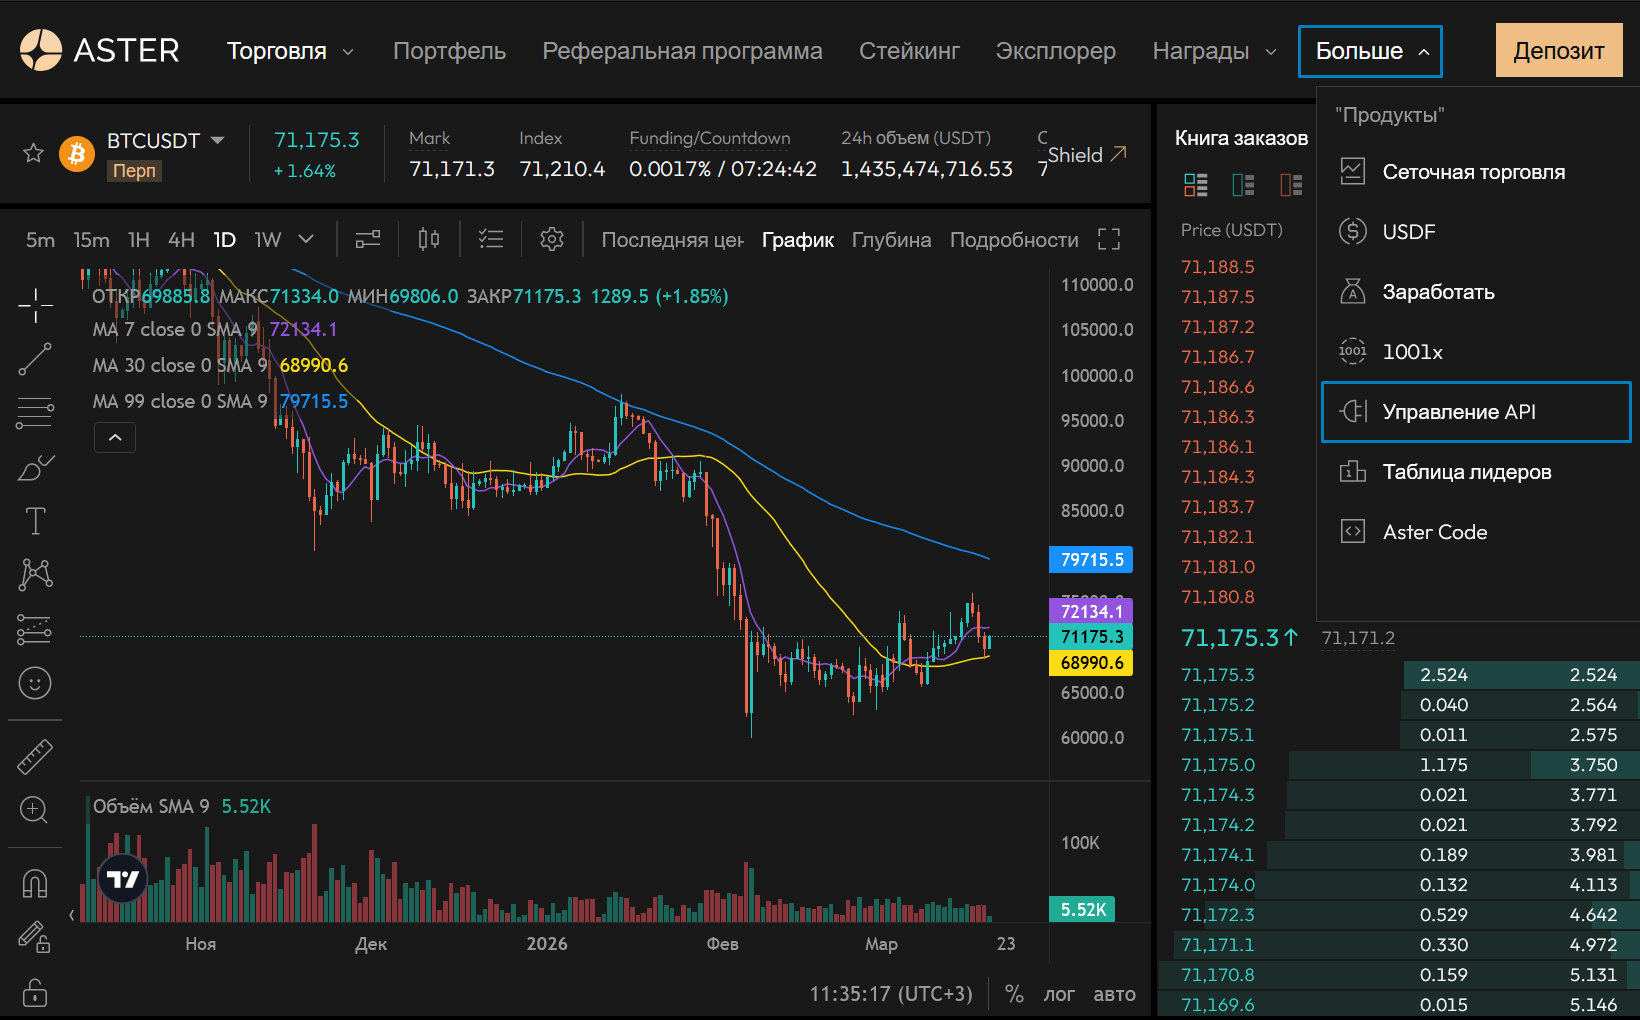Switch to the График tab
This screenshot has height=1020, width=1640.
[798, 240]
